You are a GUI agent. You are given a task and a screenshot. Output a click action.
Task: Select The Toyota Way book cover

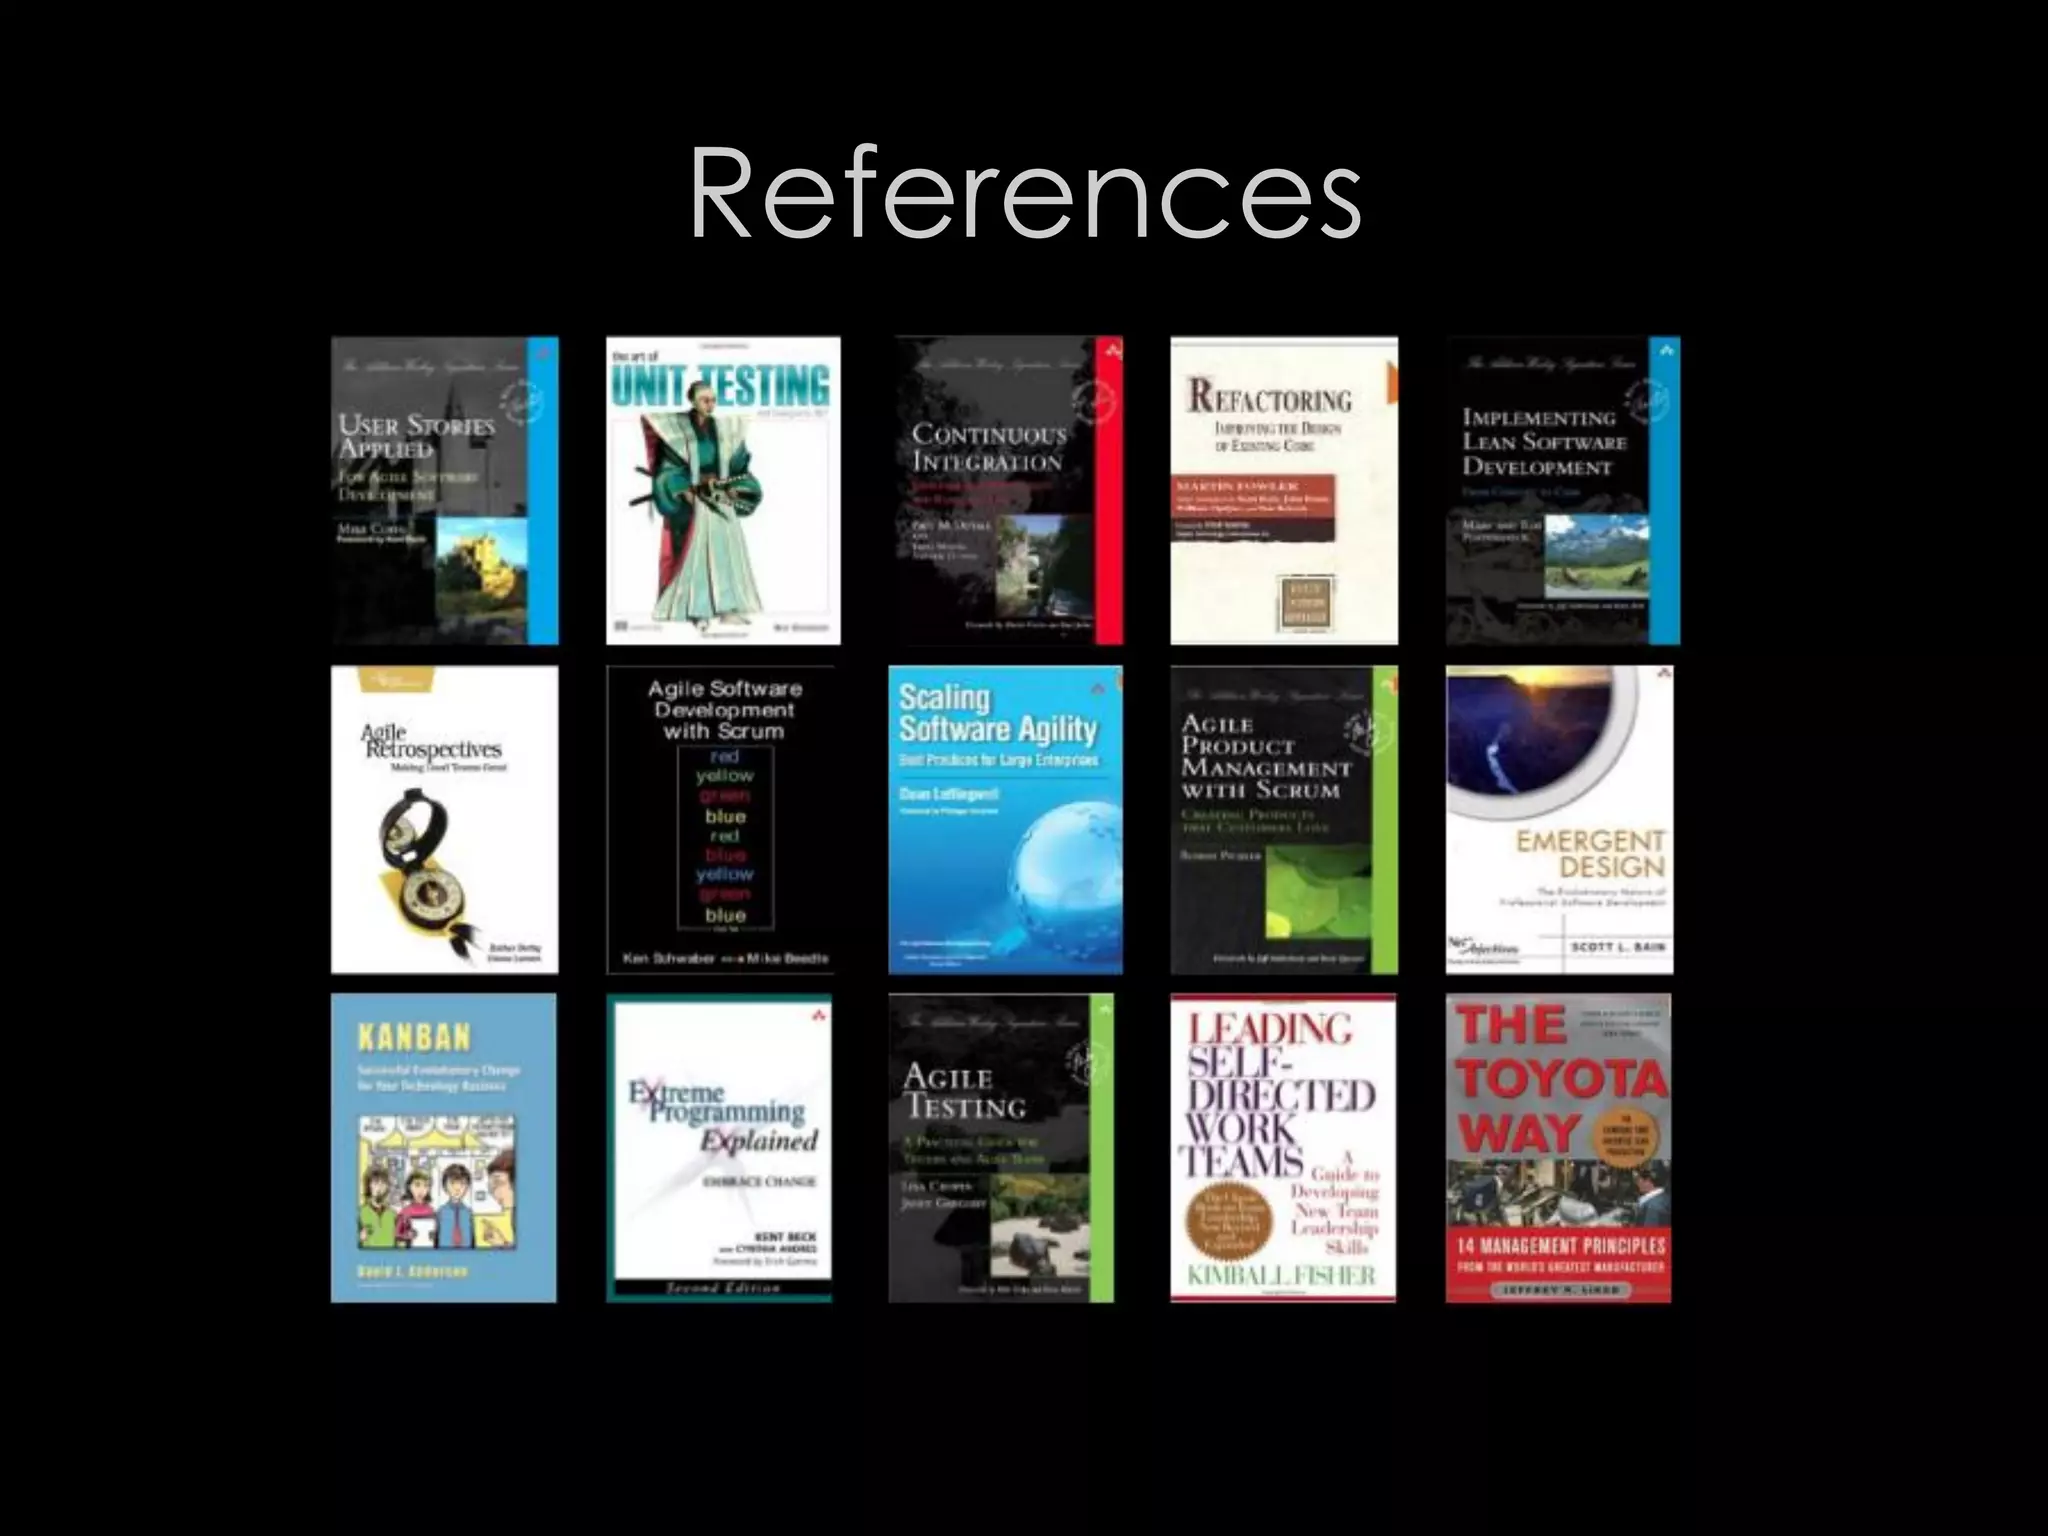tap(1559, 1148)
